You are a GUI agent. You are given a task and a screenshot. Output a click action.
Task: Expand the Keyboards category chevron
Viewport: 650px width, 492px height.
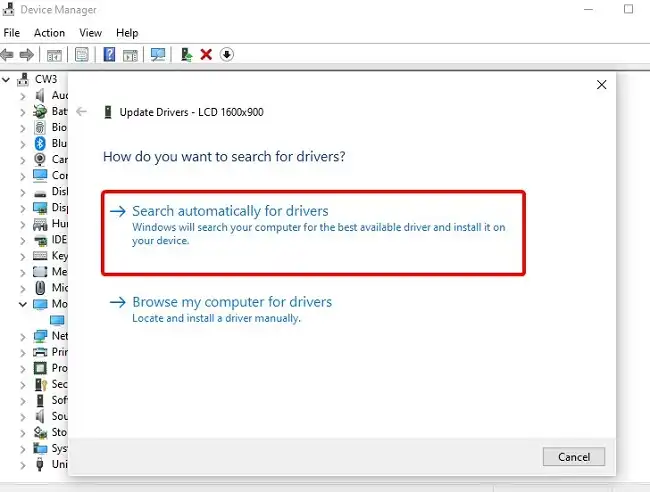(23, 257)
